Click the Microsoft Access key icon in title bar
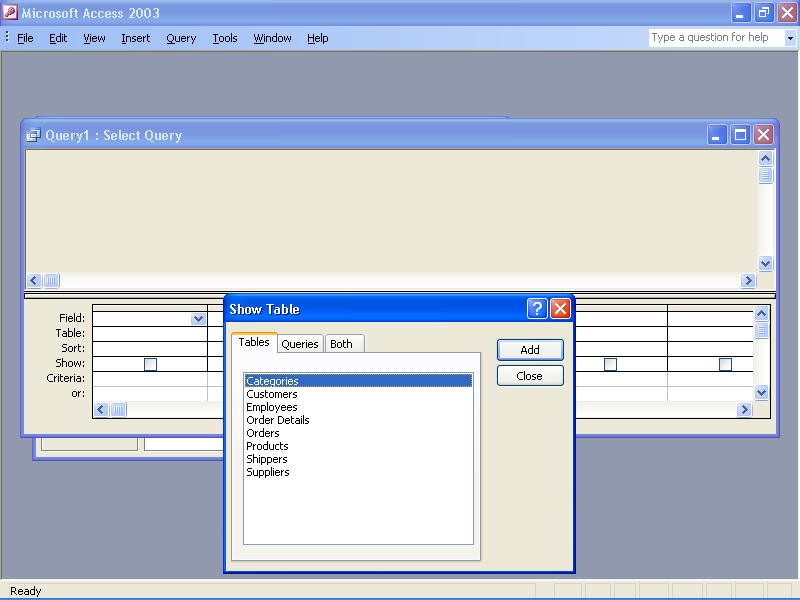 point(10,12)
